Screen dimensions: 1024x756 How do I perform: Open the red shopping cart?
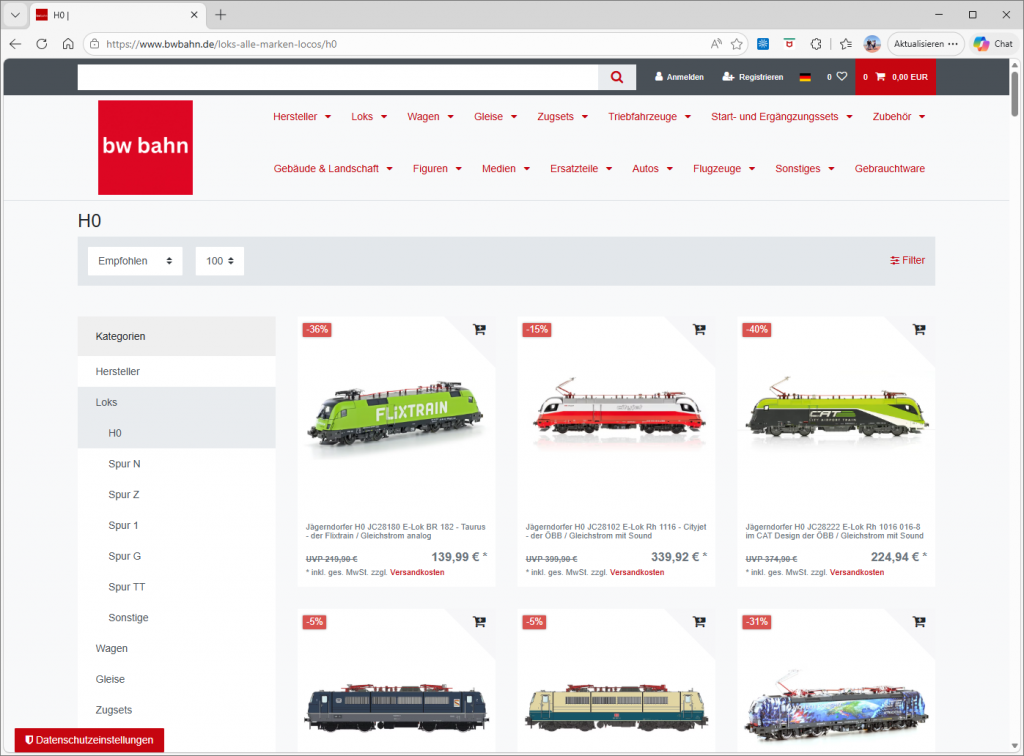click(895, 77)
